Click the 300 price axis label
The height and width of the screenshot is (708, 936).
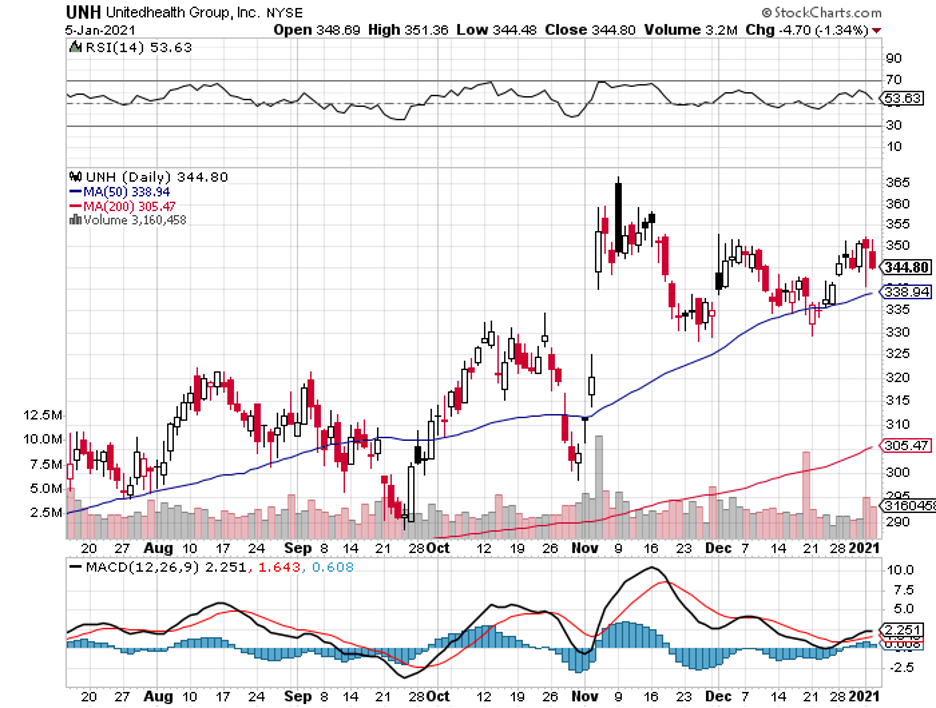[x=897, y=472]
